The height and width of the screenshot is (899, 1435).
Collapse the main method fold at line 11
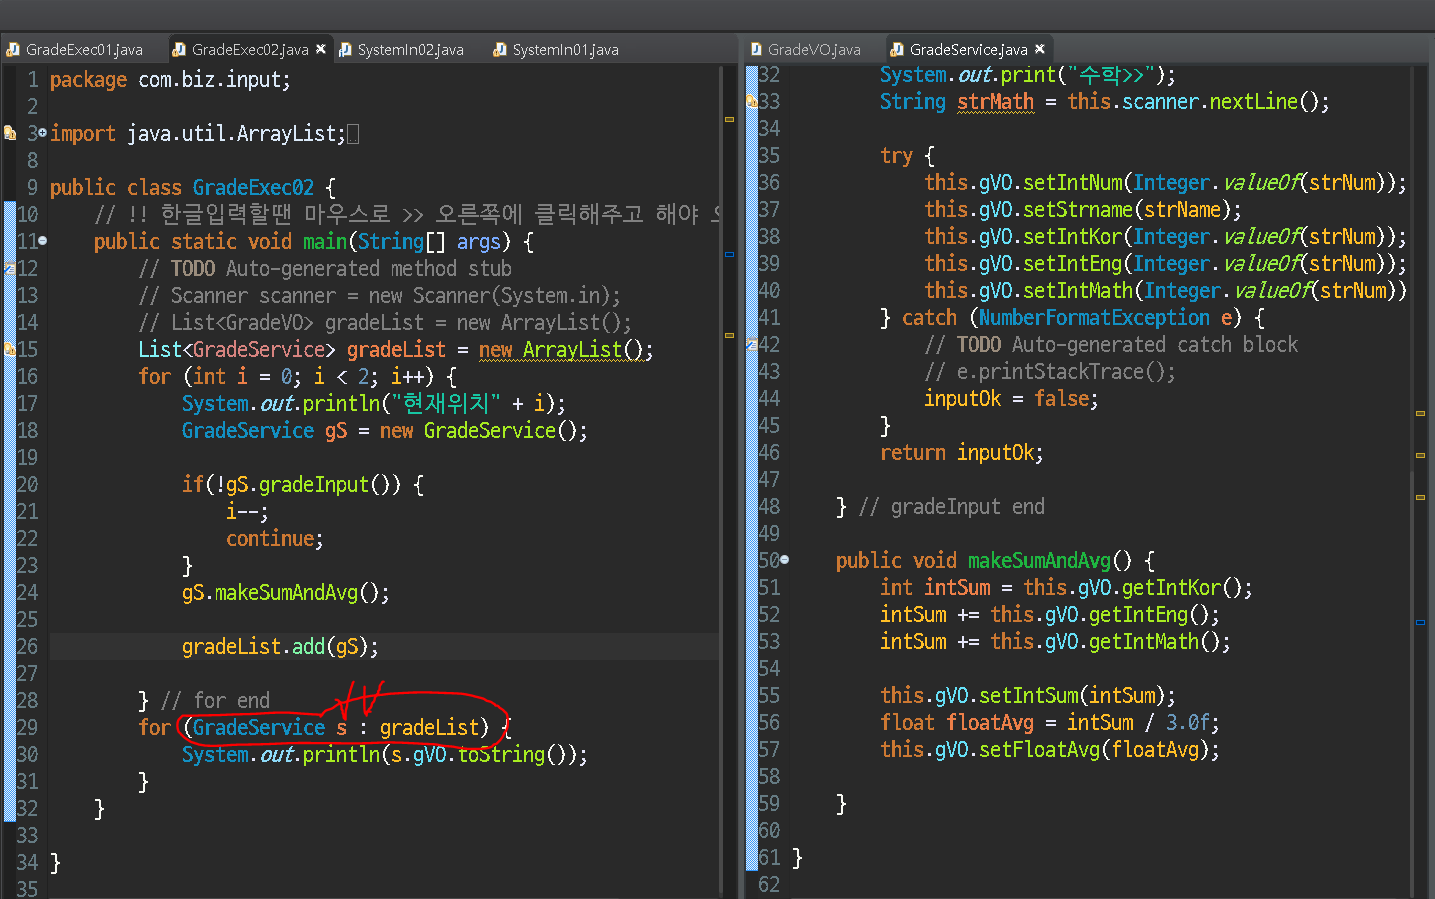(x=42, y=241)
